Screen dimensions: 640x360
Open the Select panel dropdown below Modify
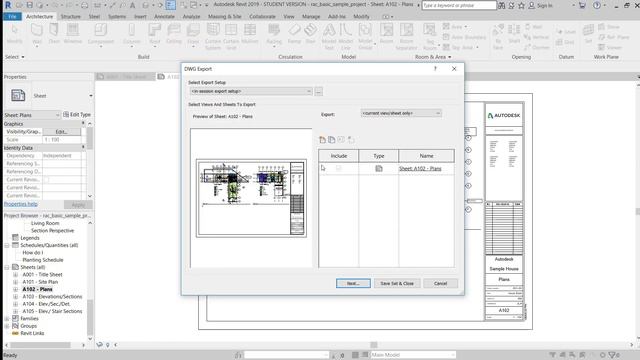click(x=15, y=57)
